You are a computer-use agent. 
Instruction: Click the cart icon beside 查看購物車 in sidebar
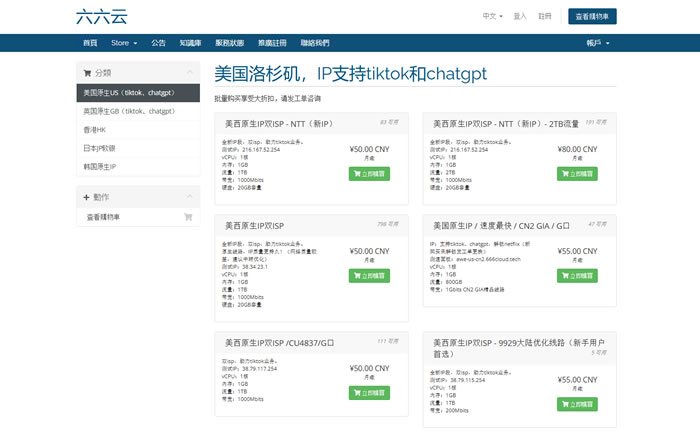tap(187, 217)
